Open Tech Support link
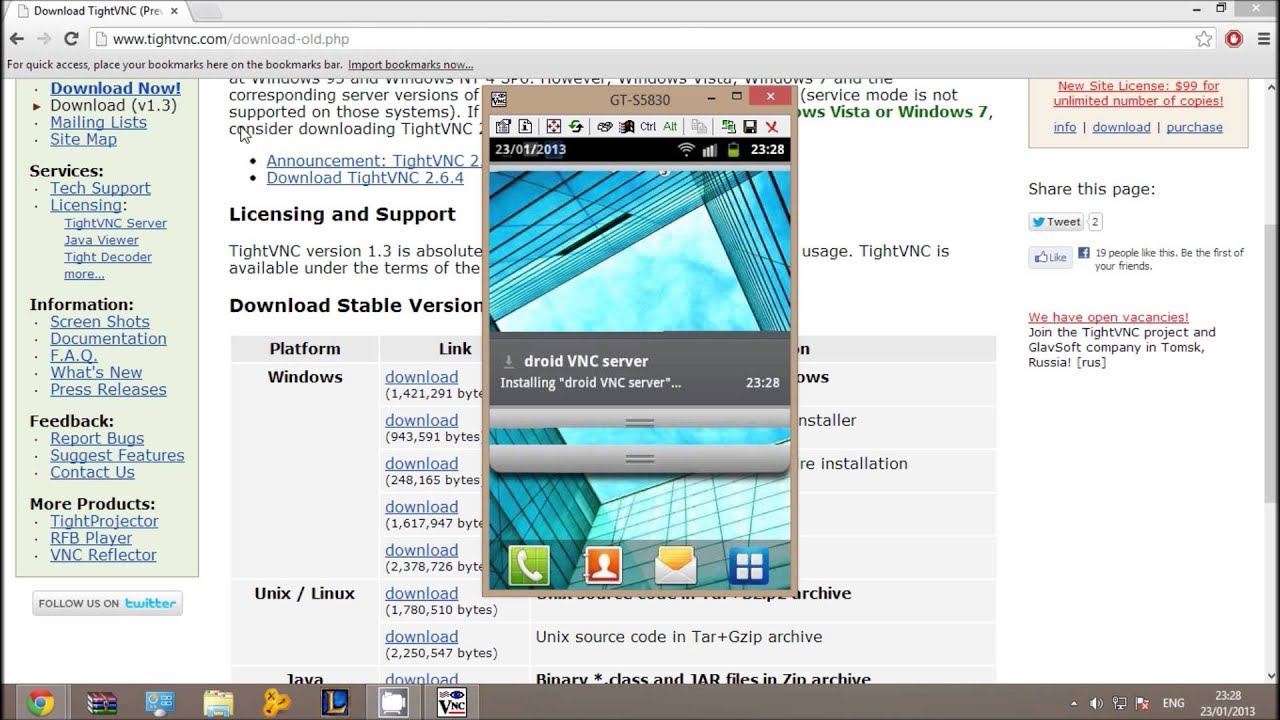 pos(100,188)
